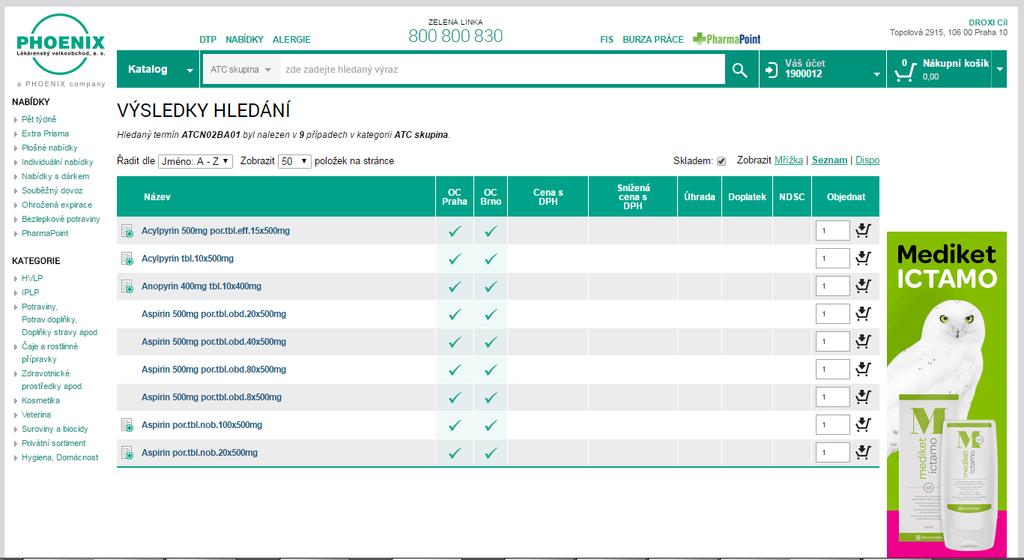Open product Anopyrin 400mg tbl.10x400mg
The width and height of the screenshot is (1024, 560).
(x=201, y=287)
